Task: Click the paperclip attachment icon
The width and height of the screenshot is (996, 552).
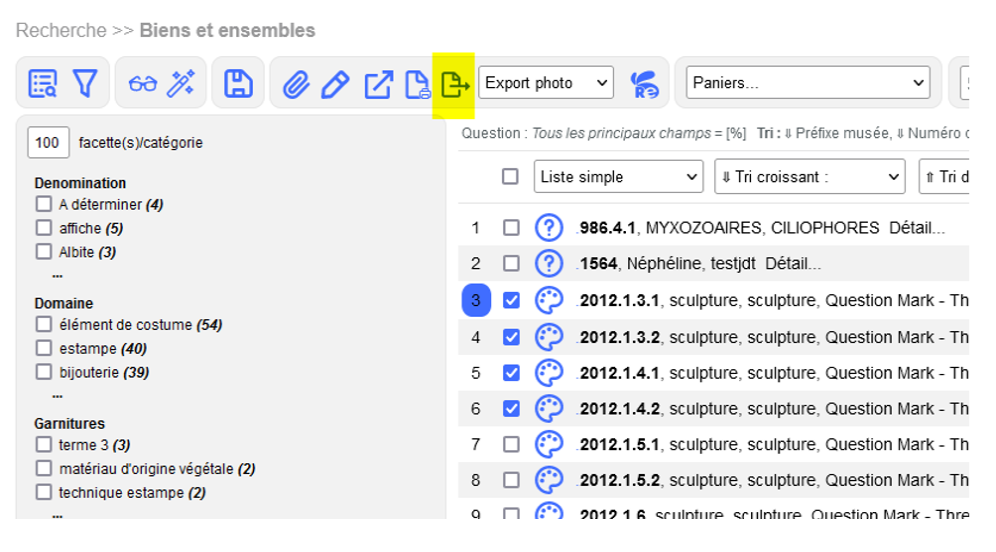Action: coord(295,84)
